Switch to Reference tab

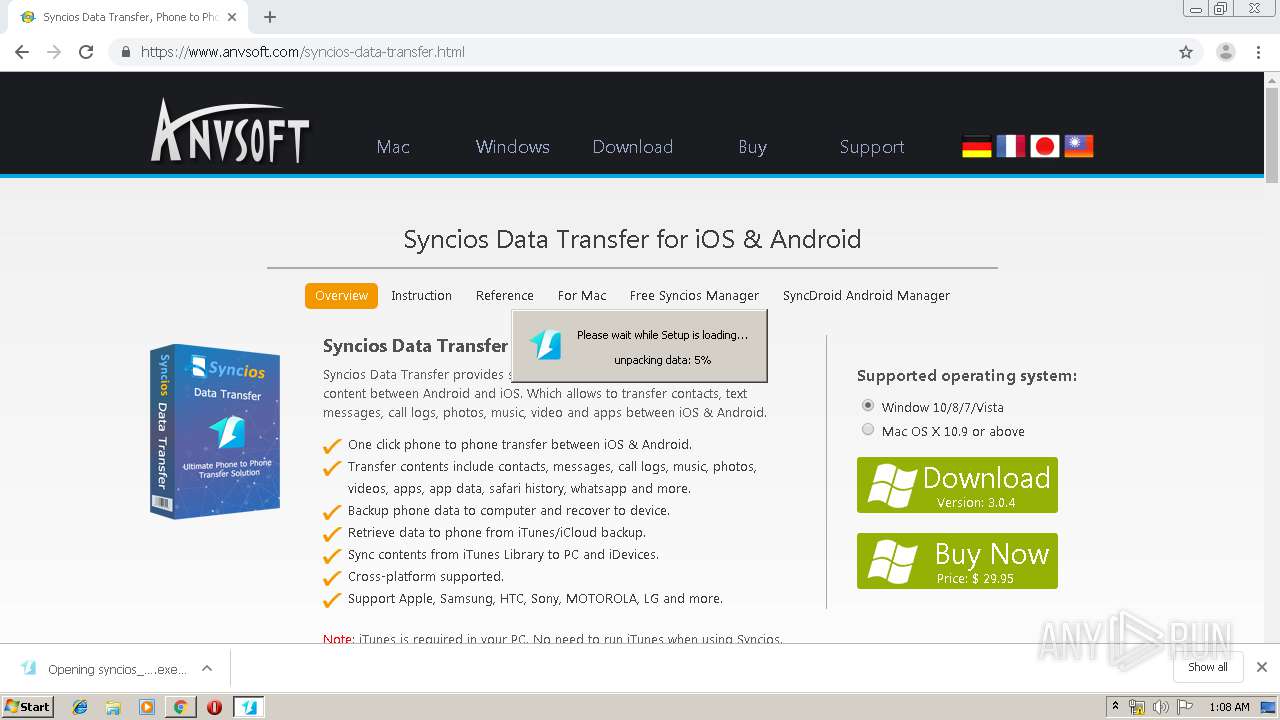505,296
